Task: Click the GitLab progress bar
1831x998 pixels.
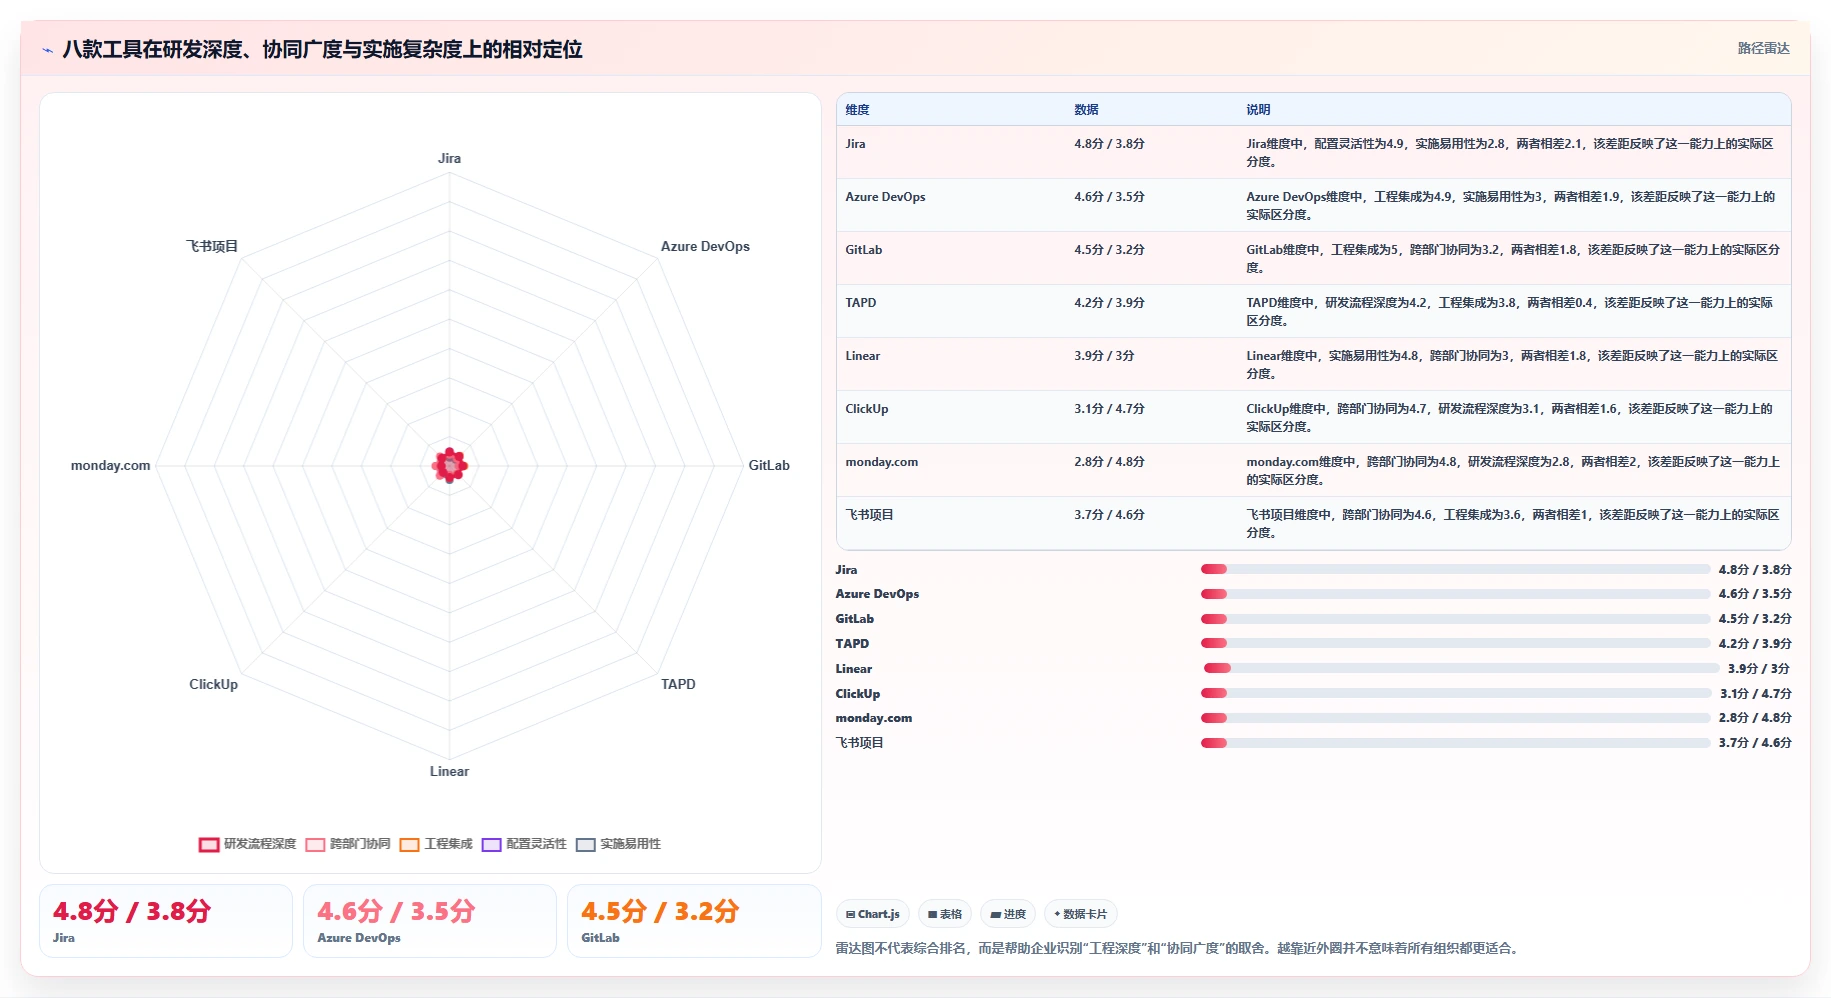Action: click(x=1455, y=619)
